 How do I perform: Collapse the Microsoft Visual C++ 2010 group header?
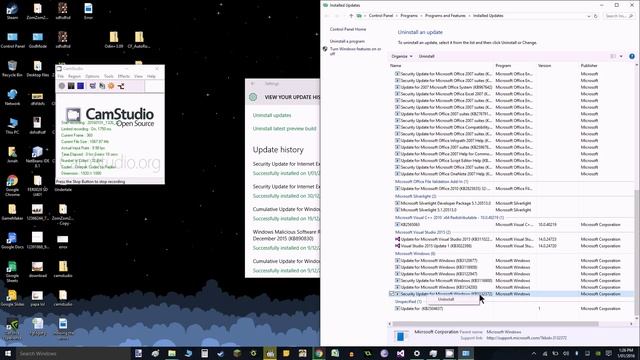pyautogui.click(x=449, y=218)
